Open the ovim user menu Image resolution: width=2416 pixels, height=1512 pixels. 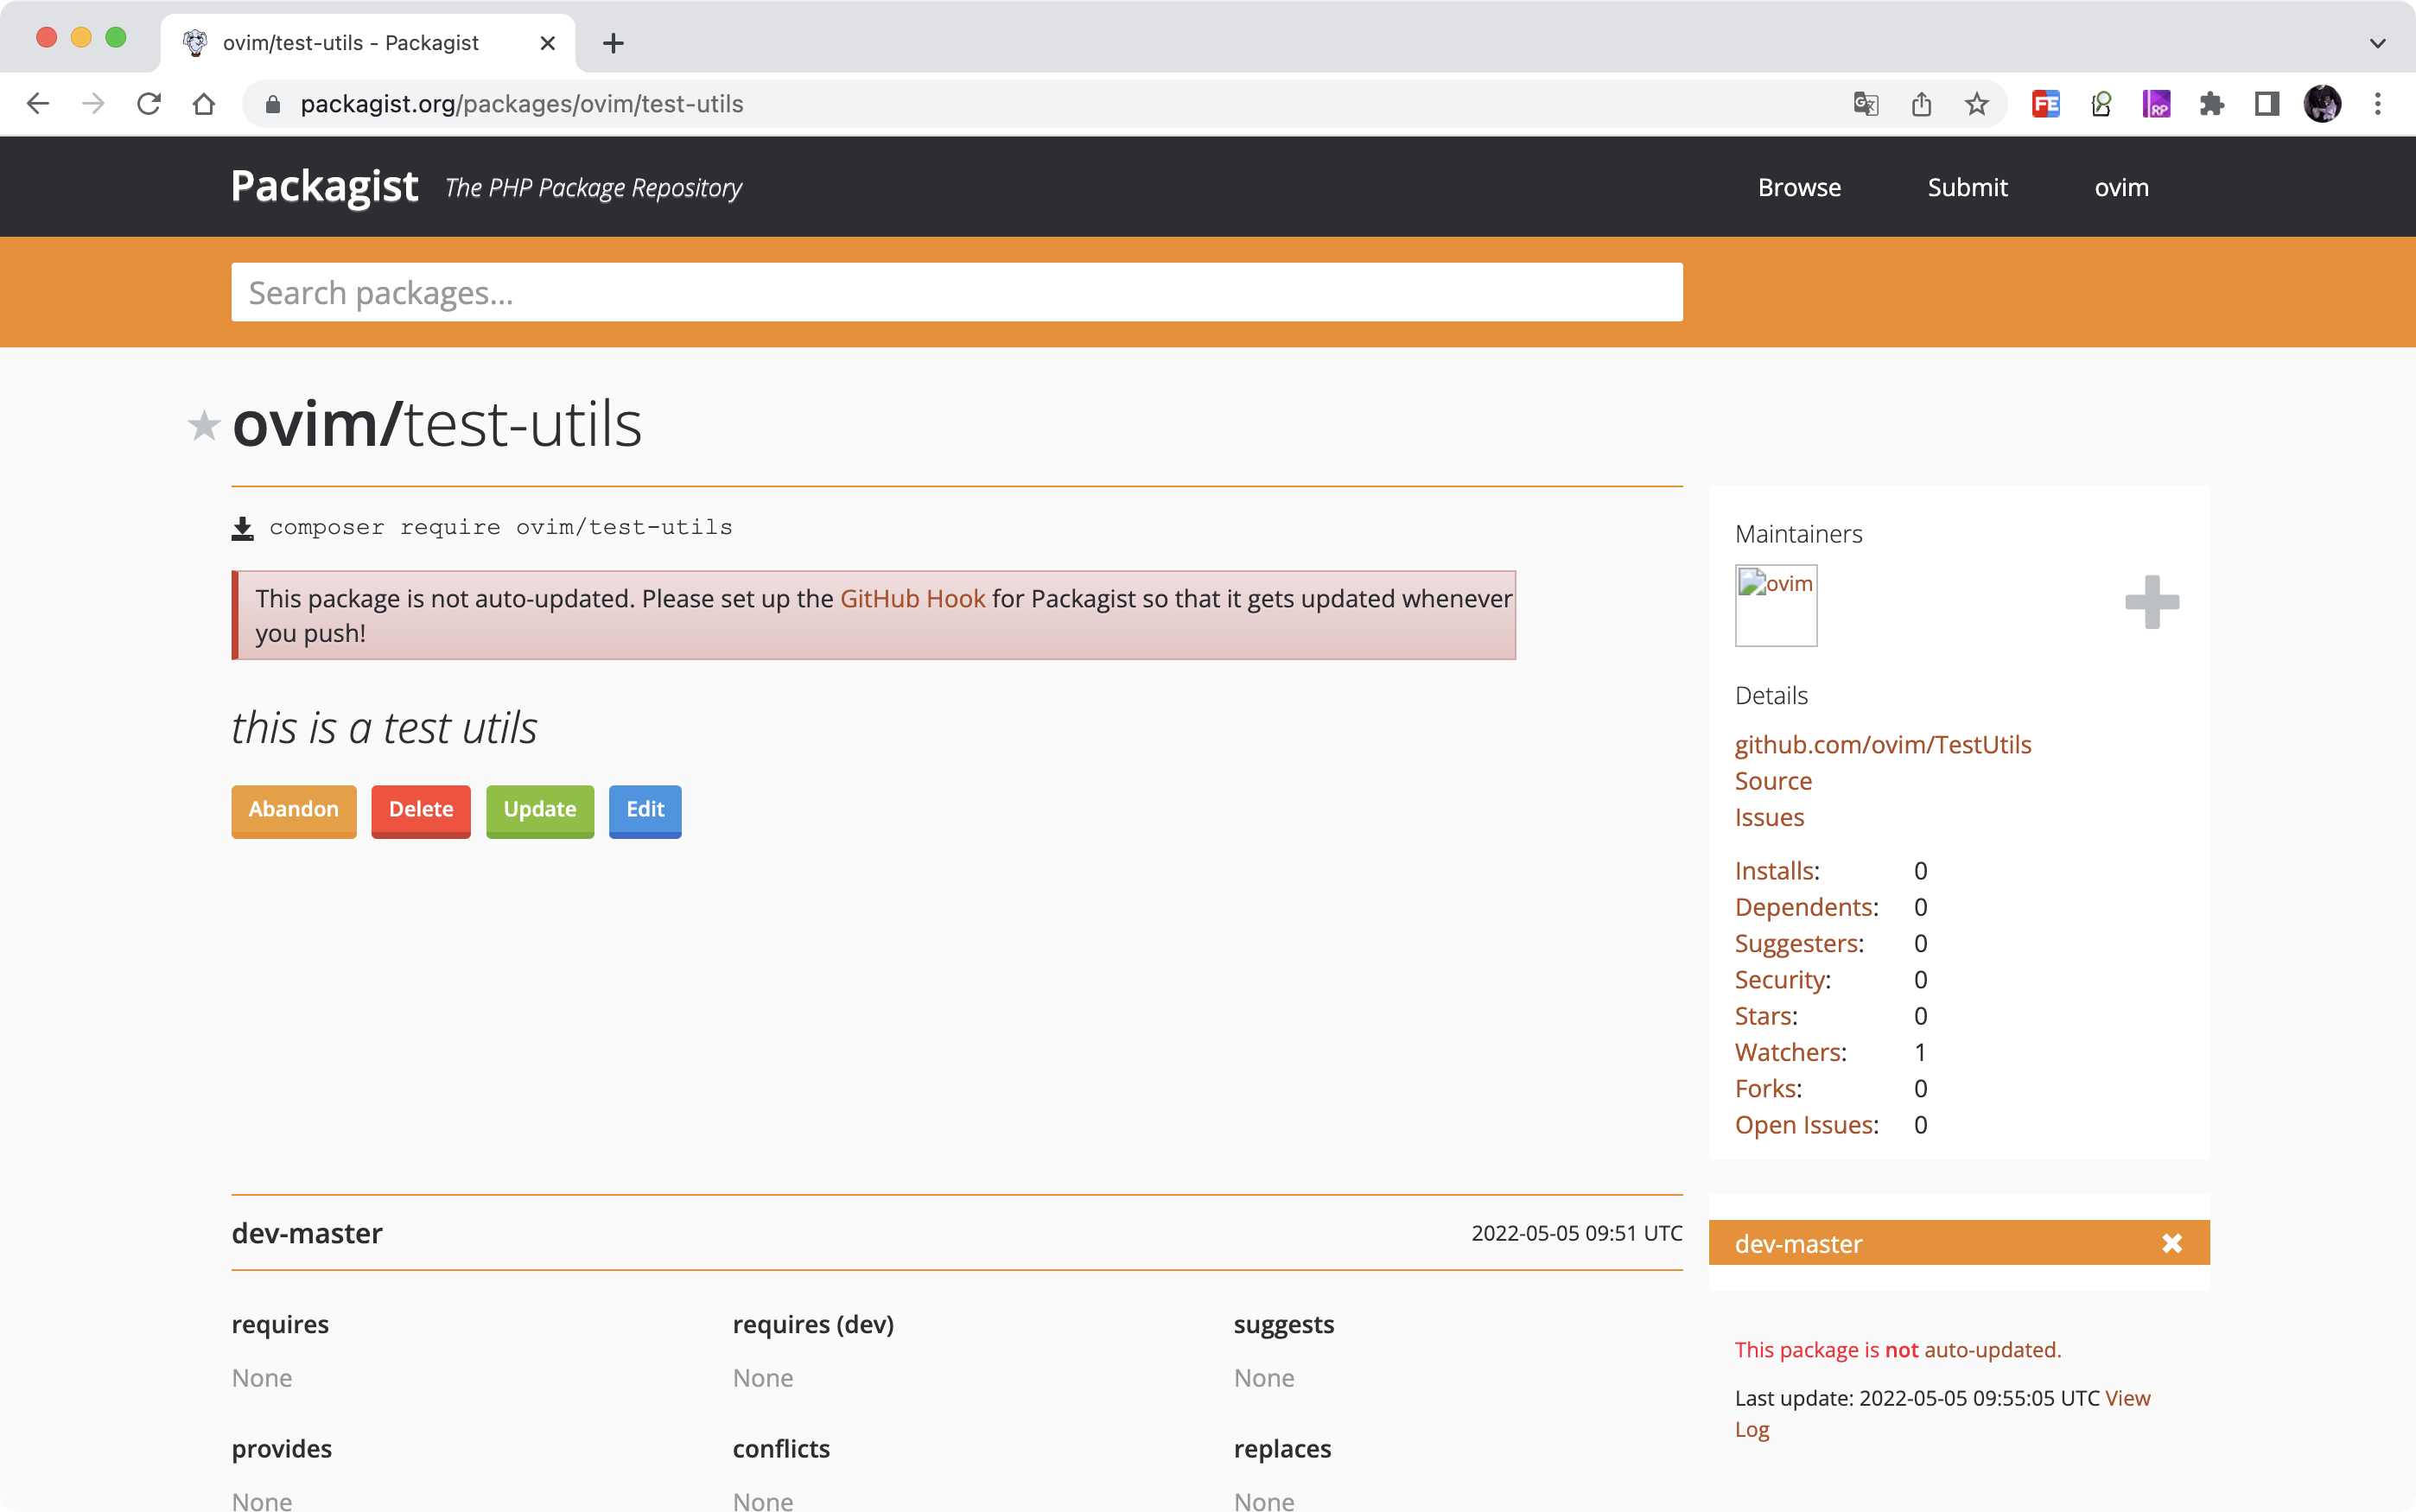[2121, 187]
